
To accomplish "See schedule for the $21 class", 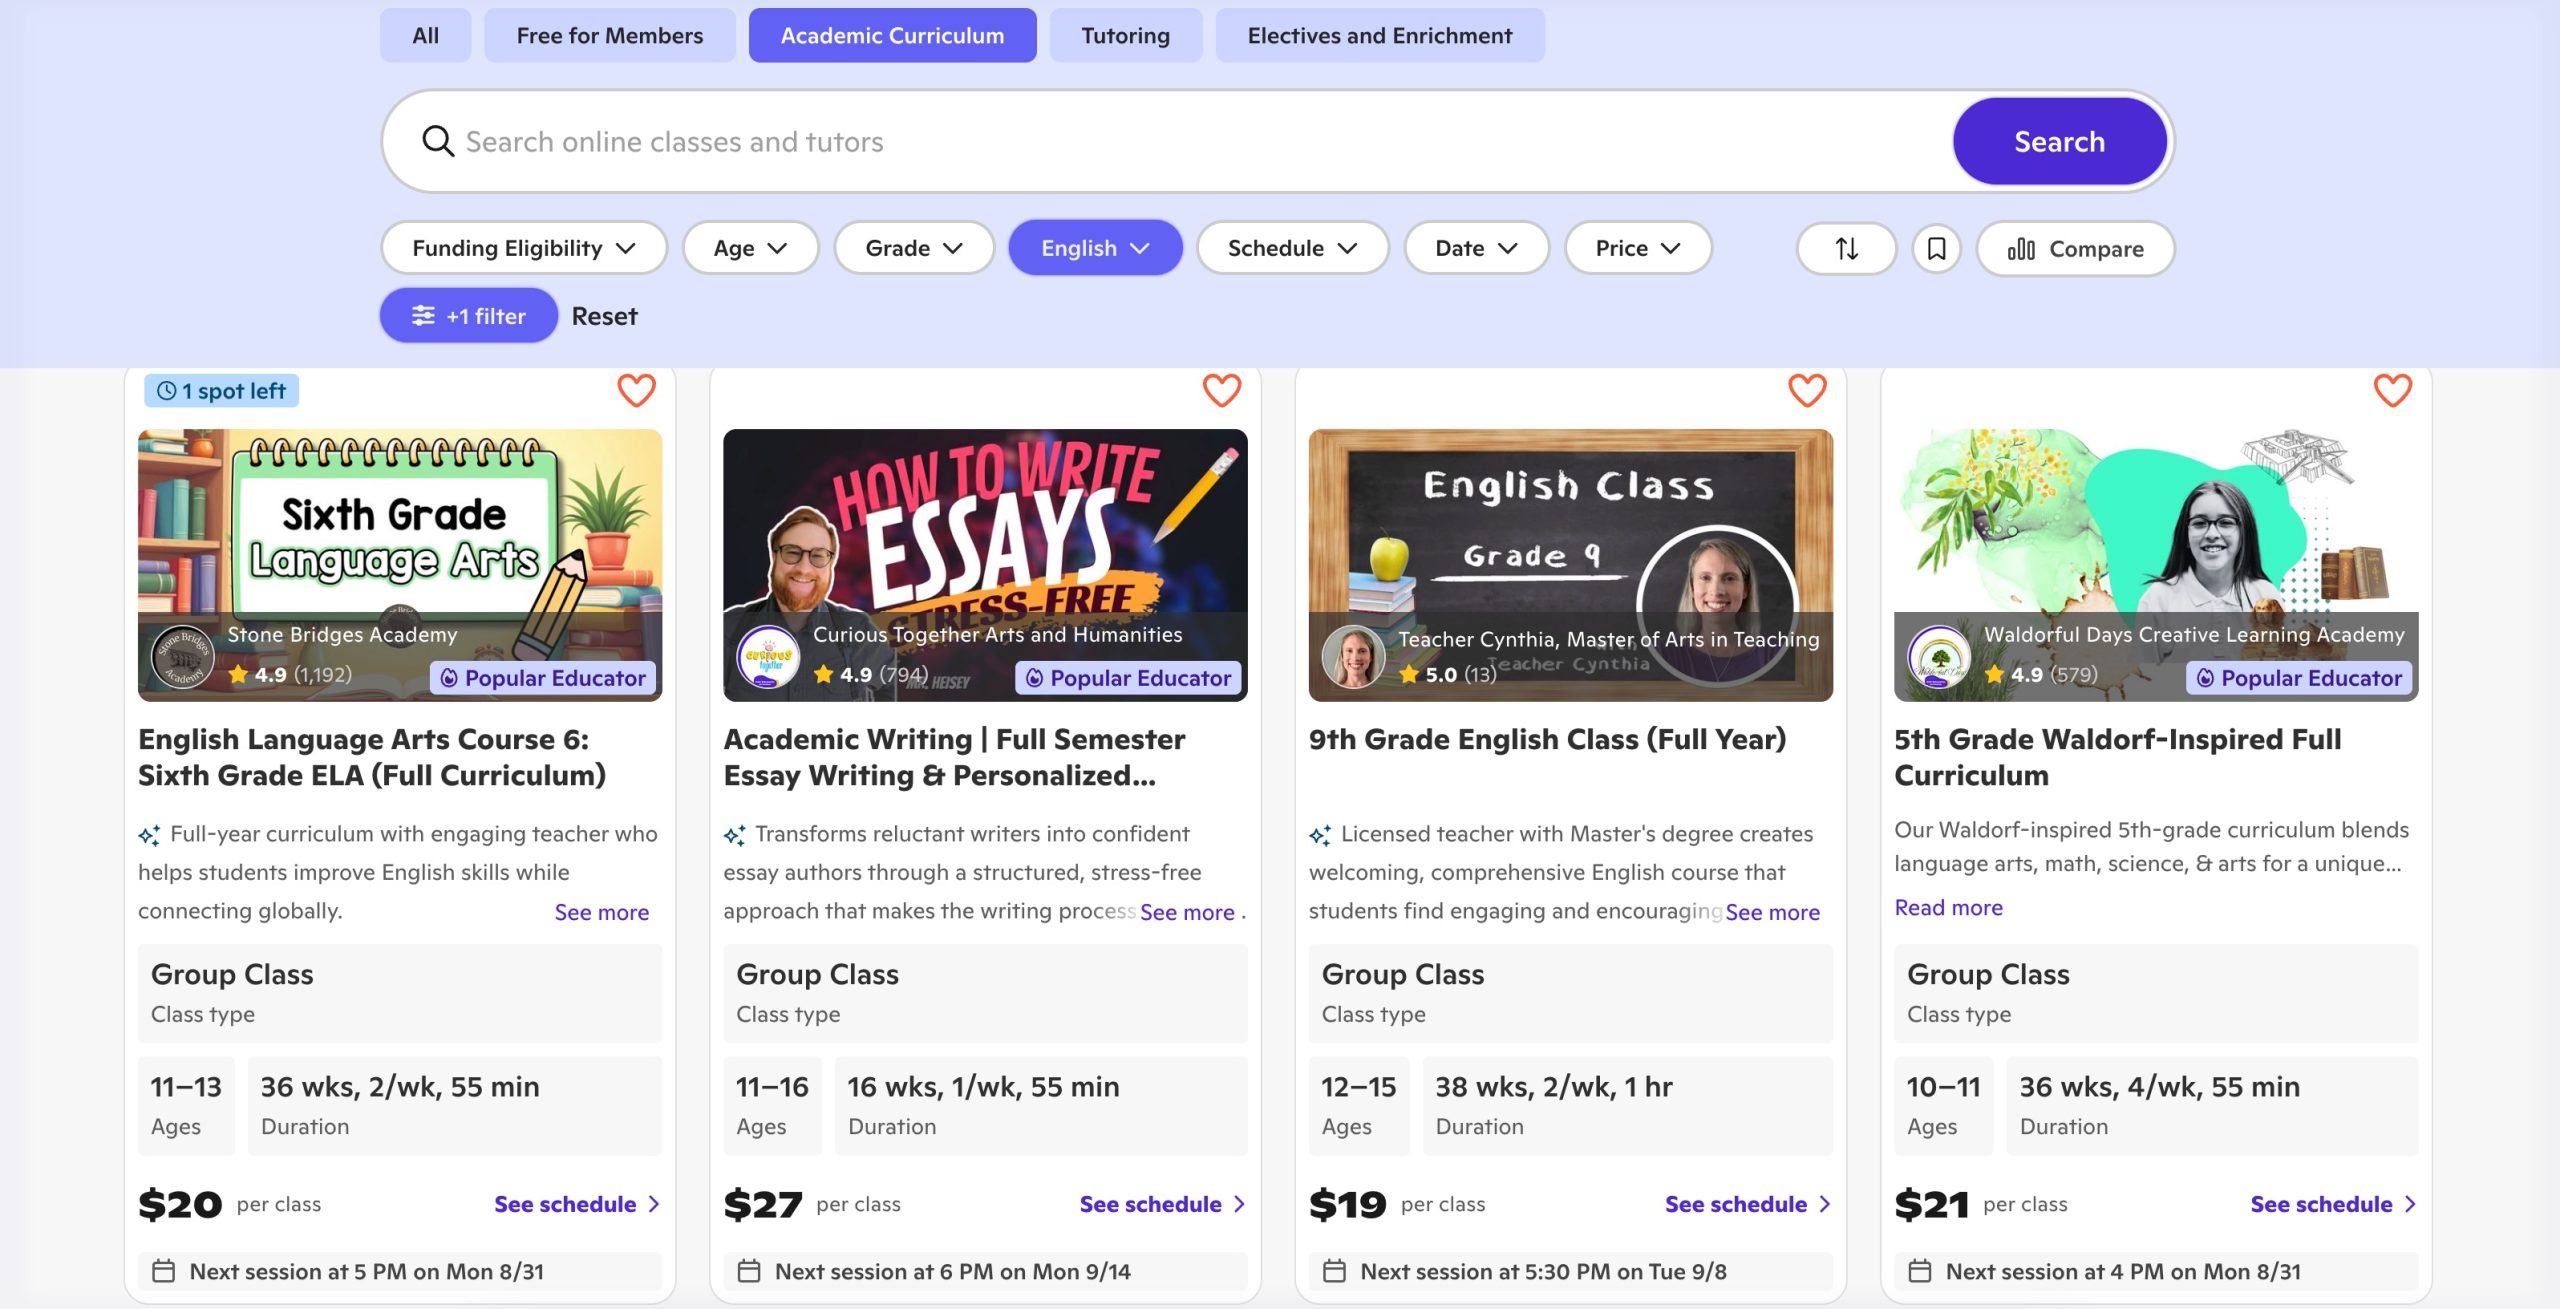I will point(2334,1204).
